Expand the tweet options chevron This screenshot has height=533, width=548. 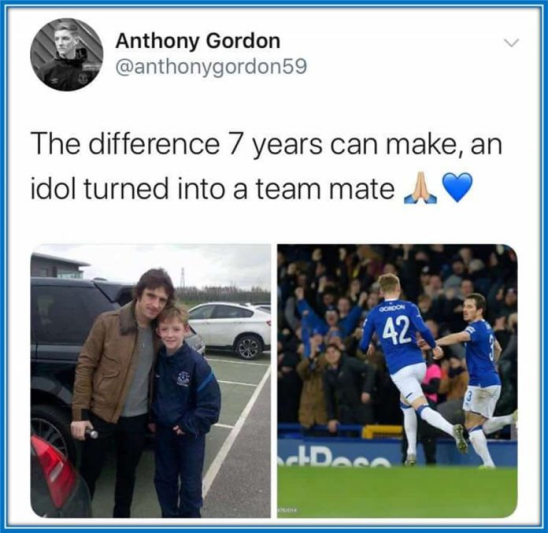coord(511,43)
